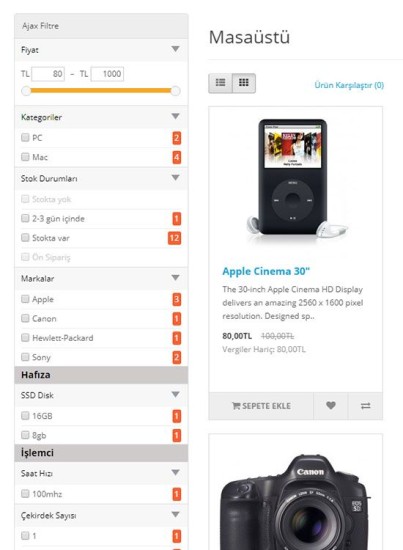
Task: Tick the Apple brand checkbox
Action: [25, 299]
